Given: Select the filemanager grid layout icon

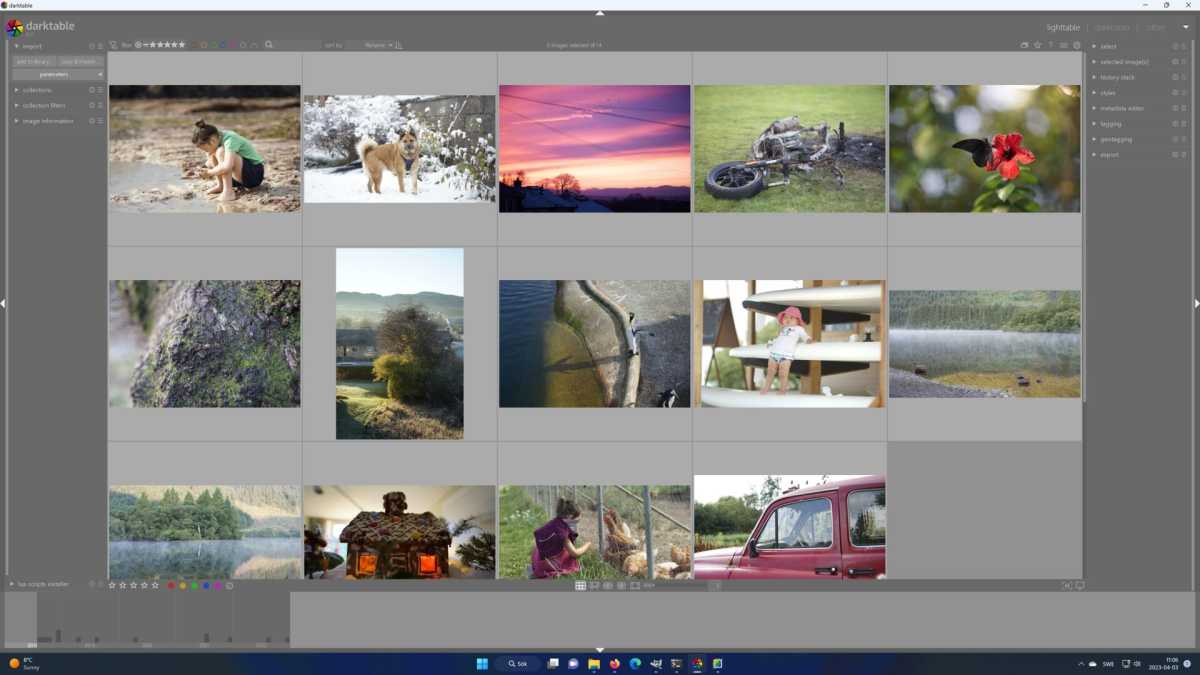Looking at the screenshot, I should (x=580, y=585).
